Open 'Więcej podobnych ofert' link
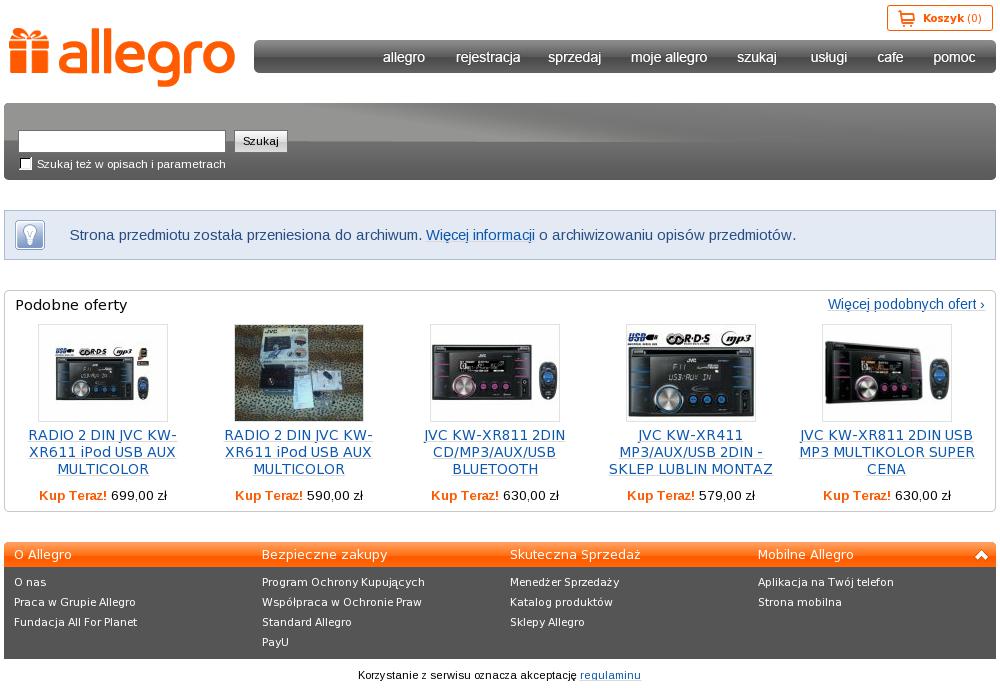1000x695 pixels. tap(906, 304)
